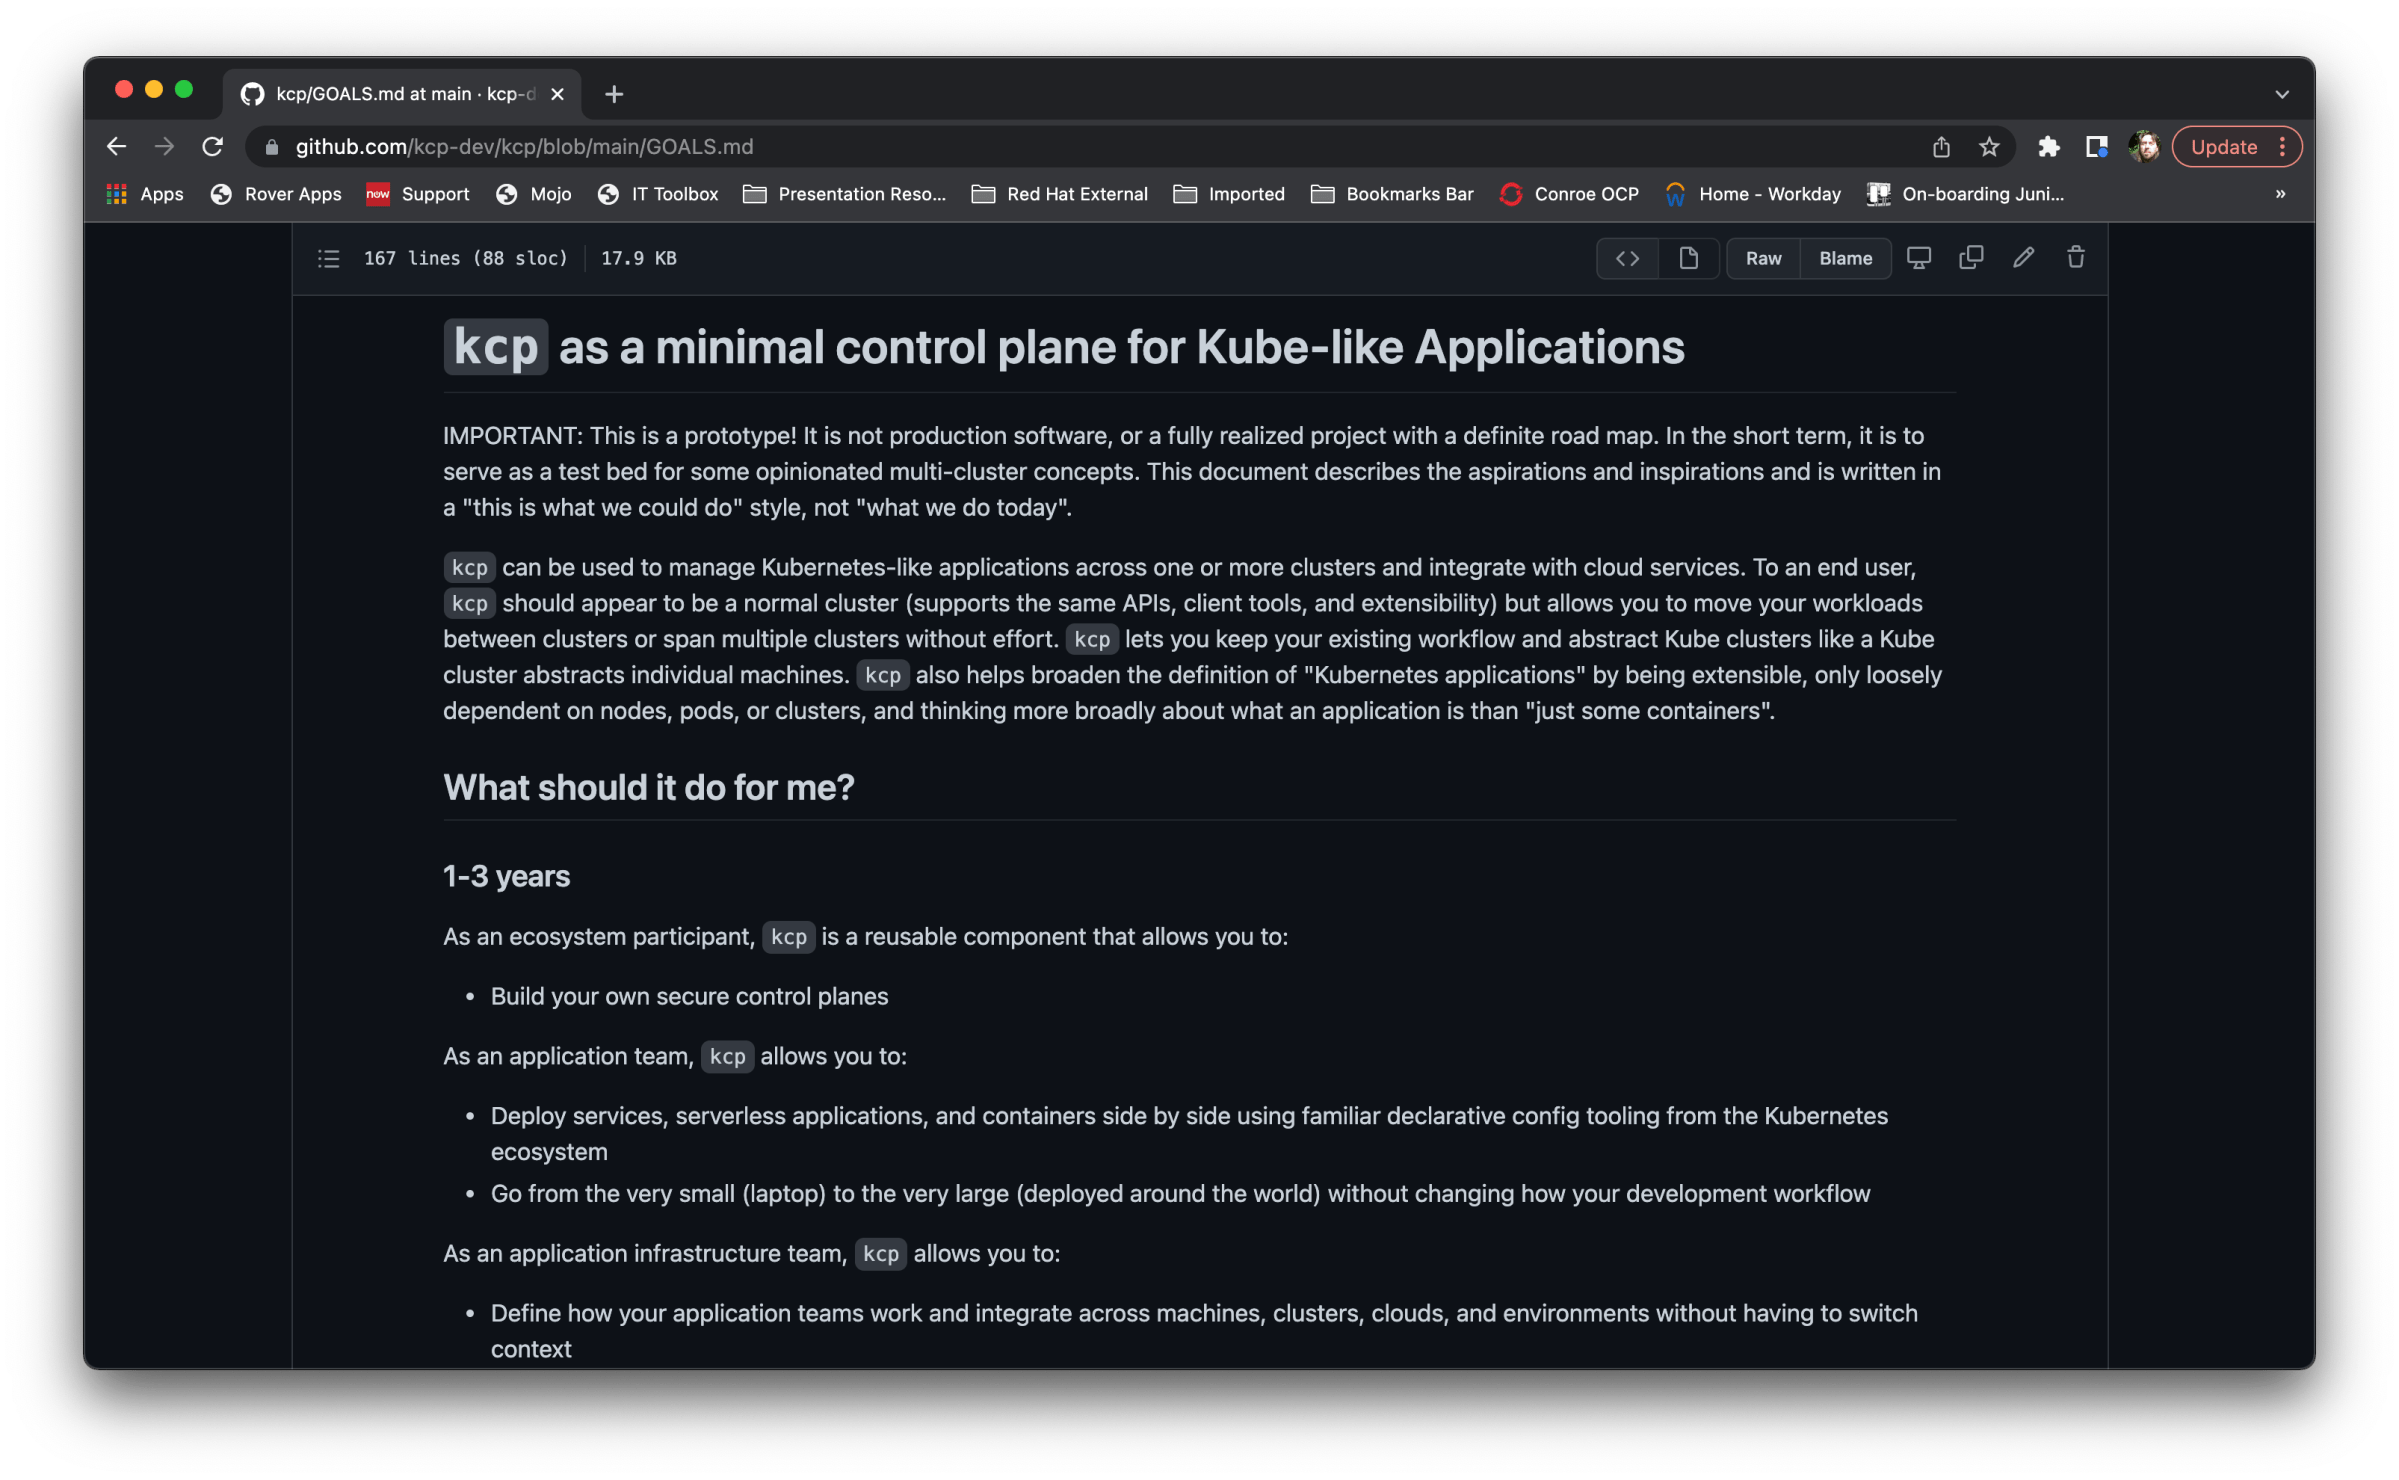Reload the current page

212,147
